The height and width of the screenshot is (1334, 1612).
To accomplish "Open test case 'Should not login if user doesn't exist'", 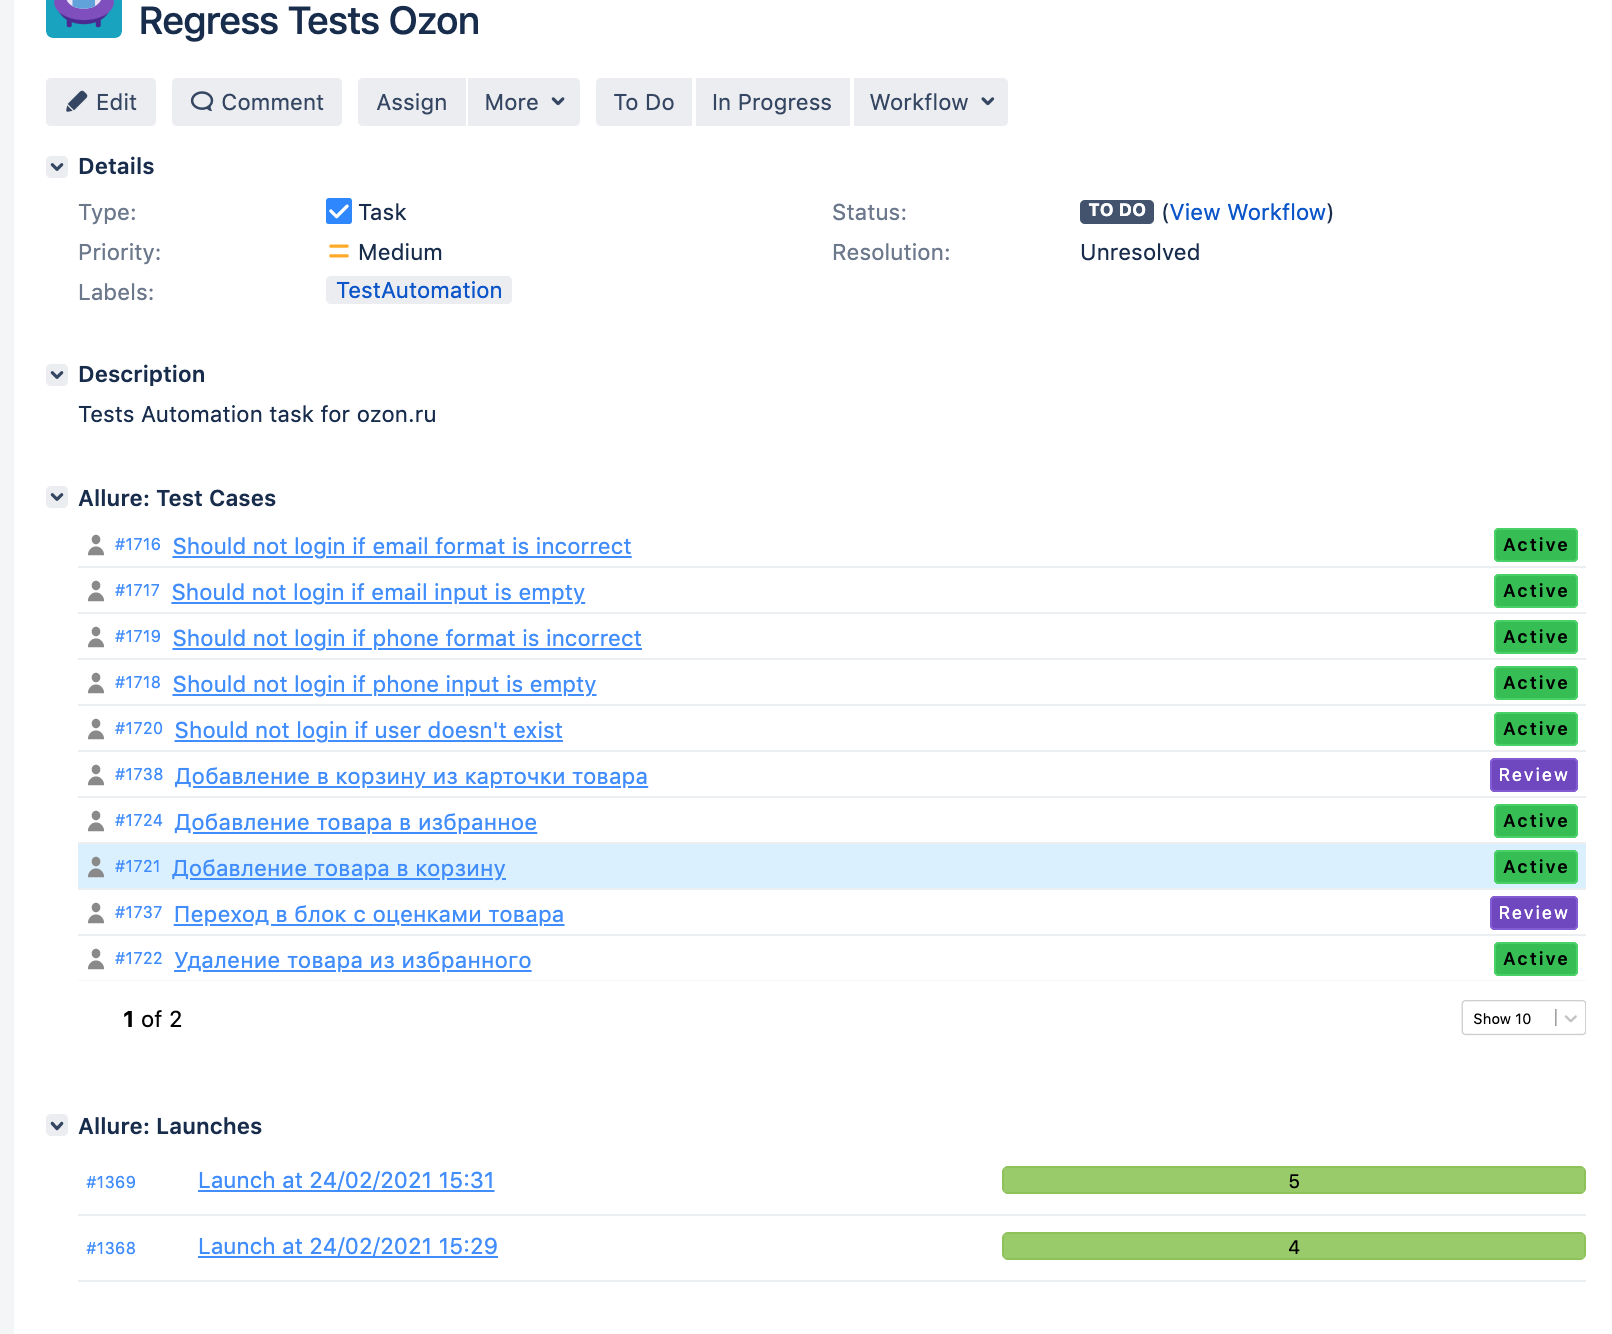I will pos(369,730).
